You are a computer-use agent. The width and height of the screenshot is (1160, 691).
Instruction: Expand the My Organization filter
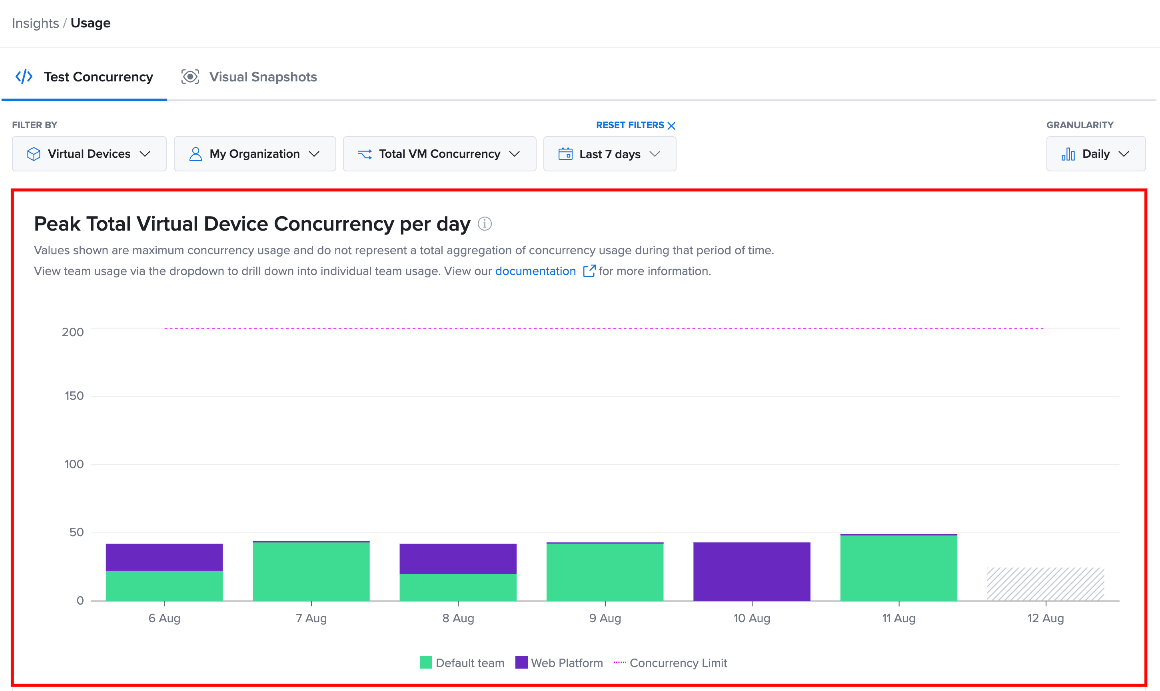point(254,154)
